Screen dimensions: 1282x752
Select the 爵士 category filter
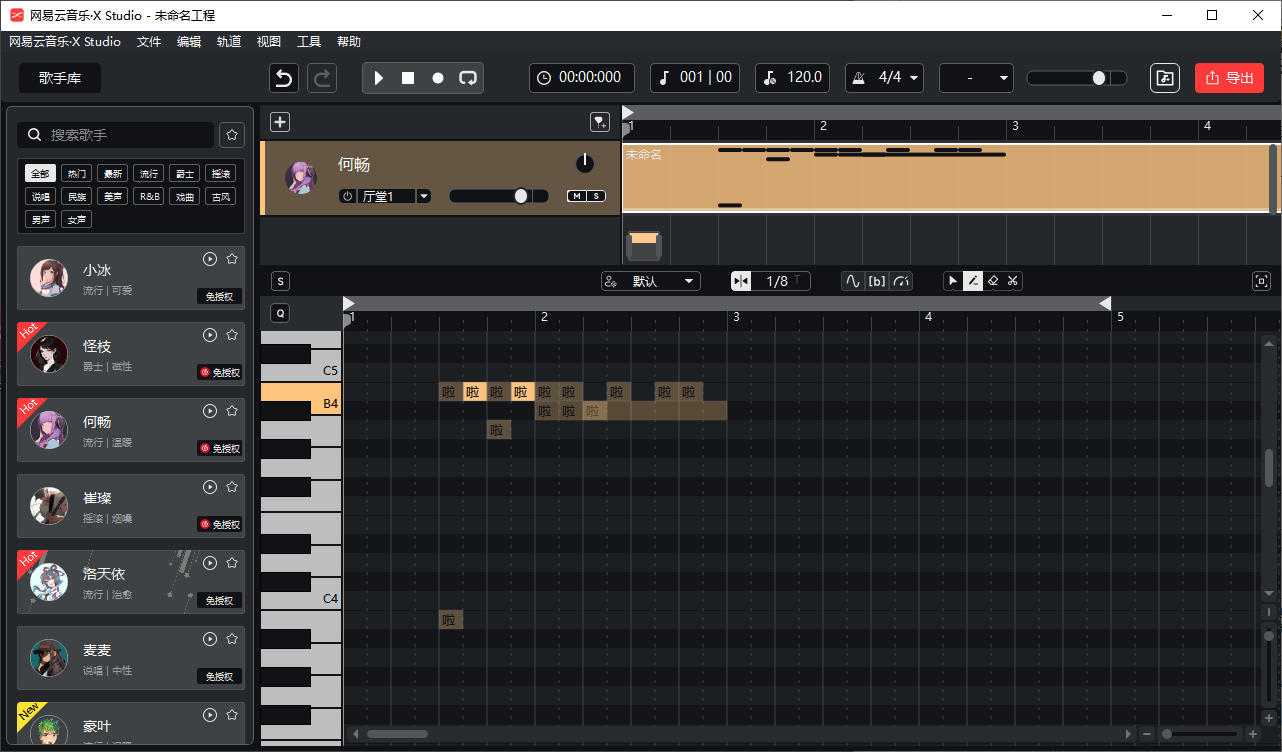point(185,173)
